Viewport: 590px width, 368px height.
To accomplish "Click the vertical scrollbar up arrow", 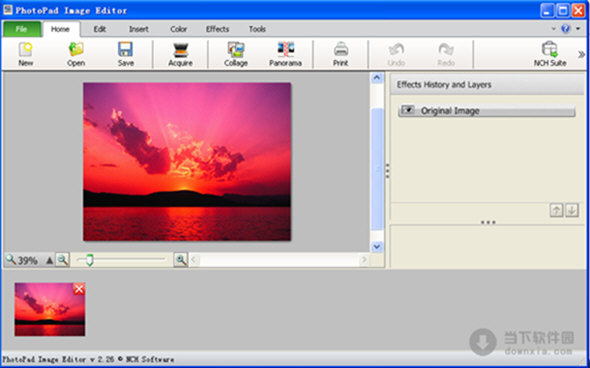I will [x=377, y=78].
